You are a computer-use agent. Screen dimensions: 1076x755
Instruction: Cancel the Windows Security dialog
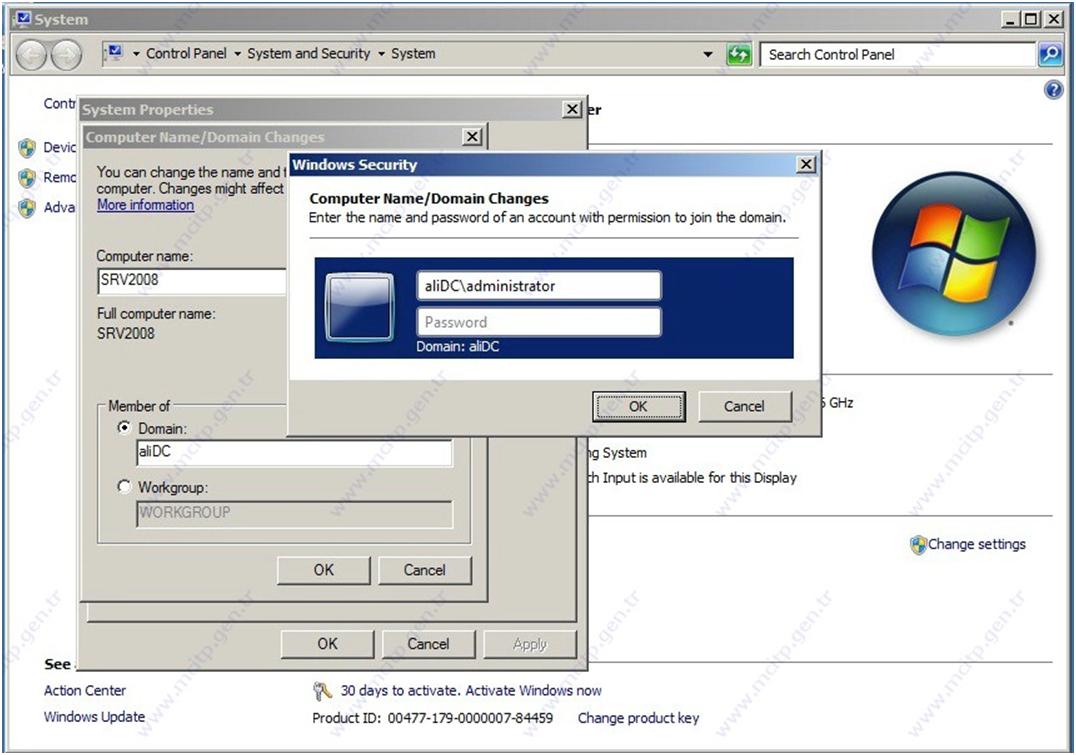tap(745, 406)
